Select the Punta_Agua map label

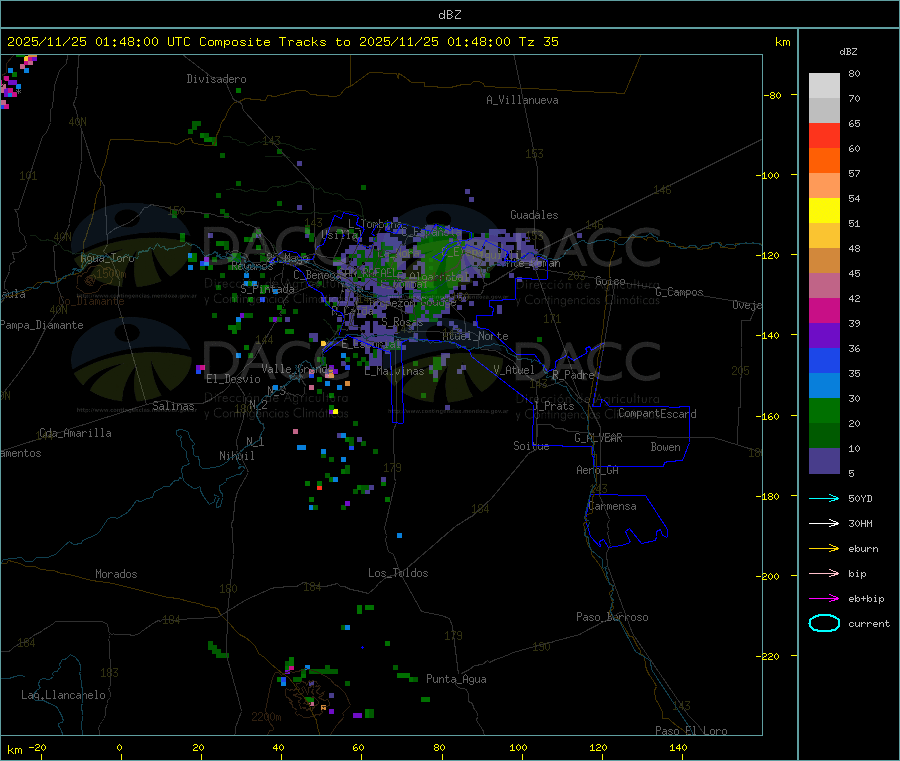coord(456,679)
